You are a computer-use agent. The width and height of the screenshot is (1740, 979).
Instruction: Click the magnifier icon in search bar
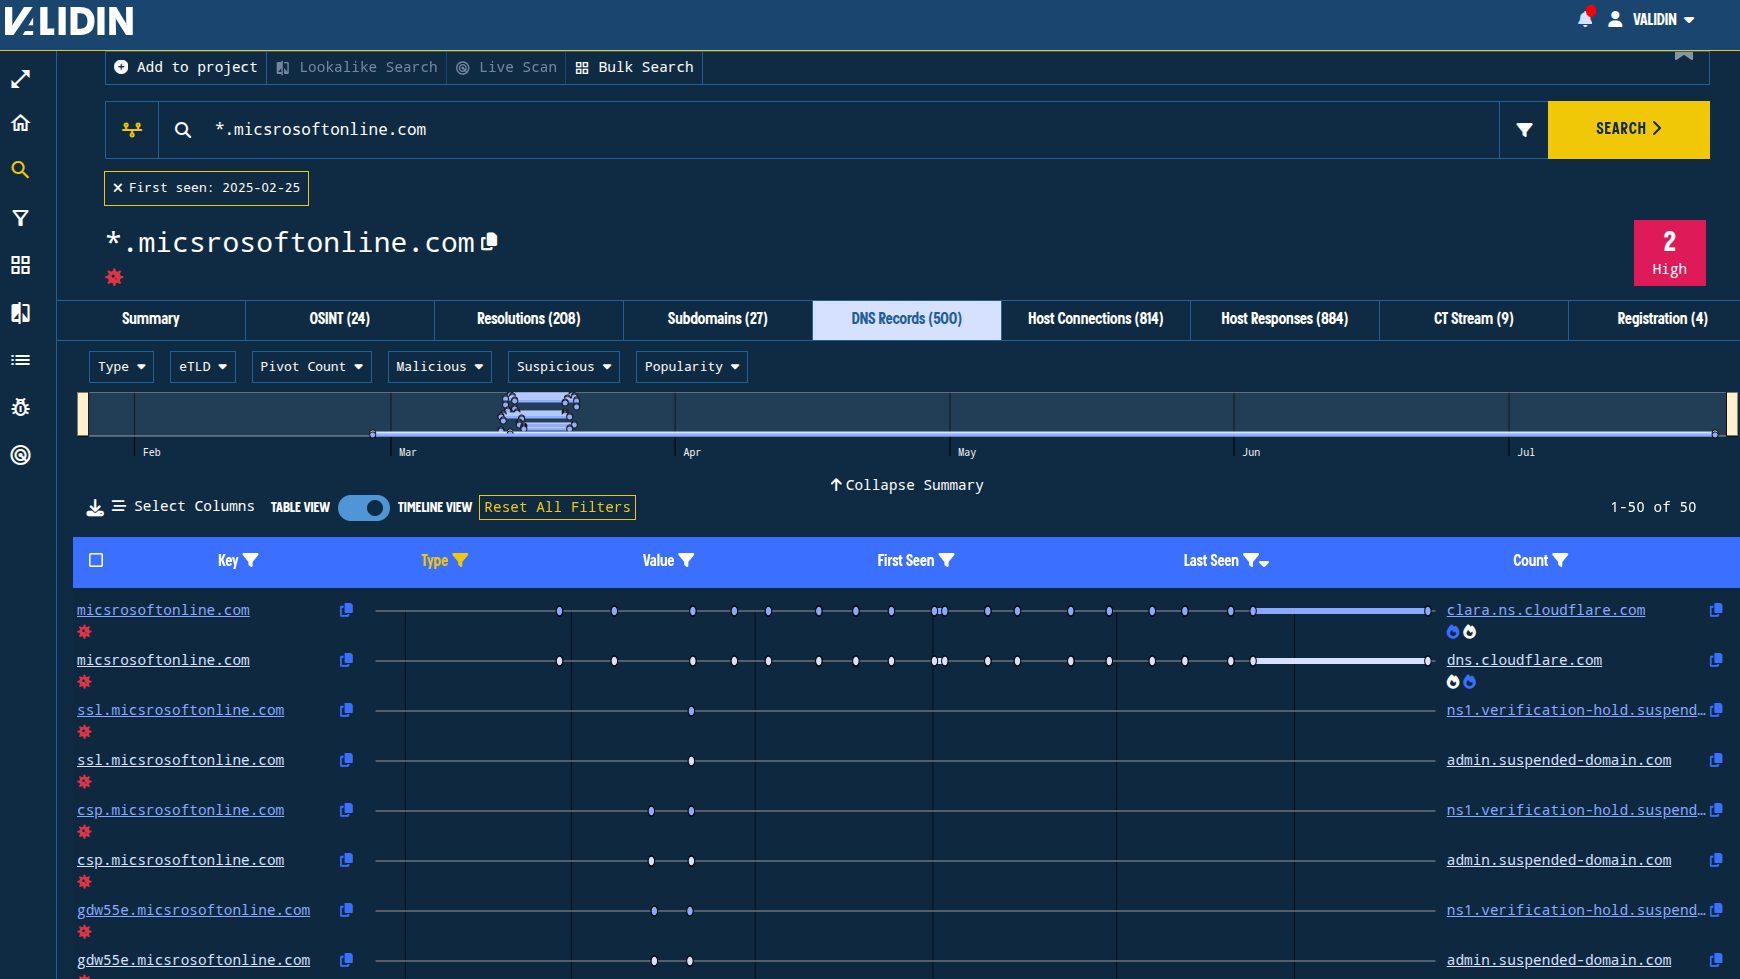coord(183,130)
